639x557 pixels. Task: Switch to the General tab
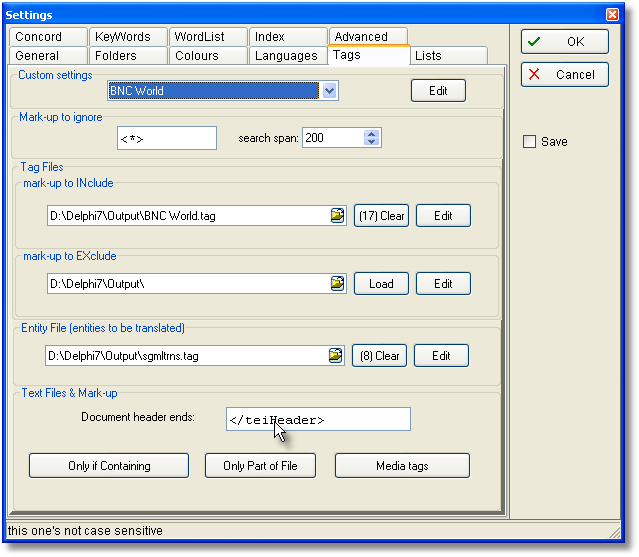coord(48,55)
